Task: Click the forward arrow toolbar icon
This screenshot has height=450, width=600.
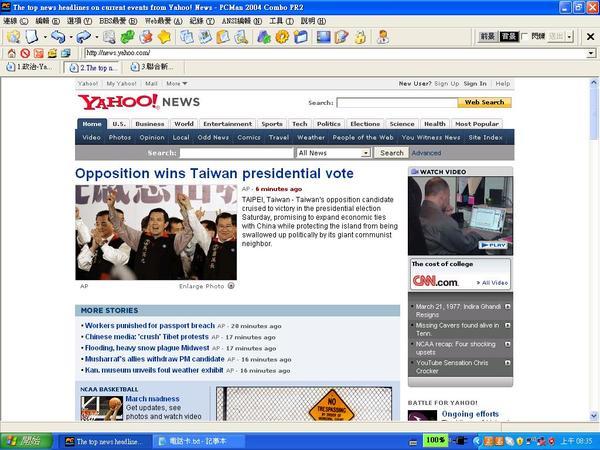Action: tap(83, 37)
